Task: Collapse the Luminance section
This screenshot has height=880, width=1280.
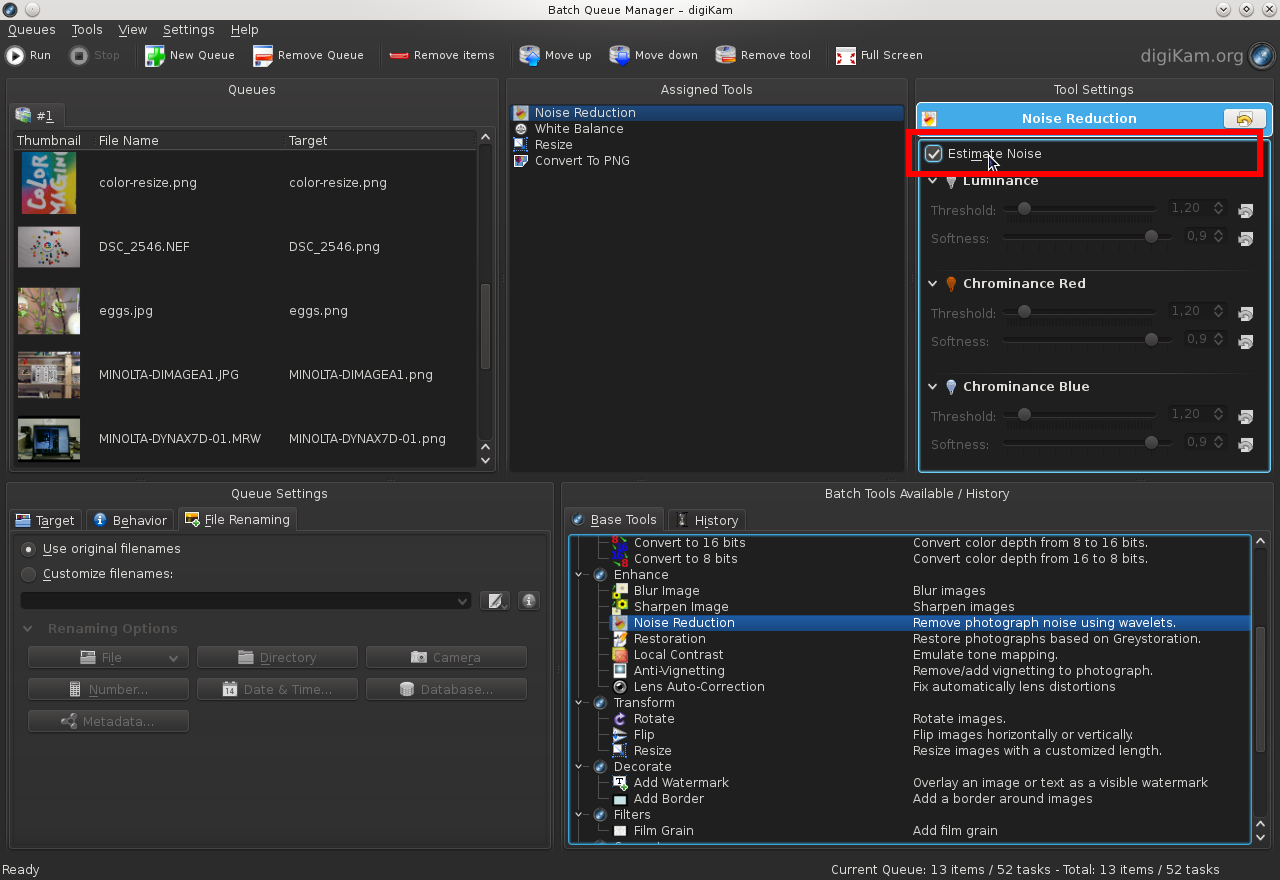Action: tap(932, 181)
